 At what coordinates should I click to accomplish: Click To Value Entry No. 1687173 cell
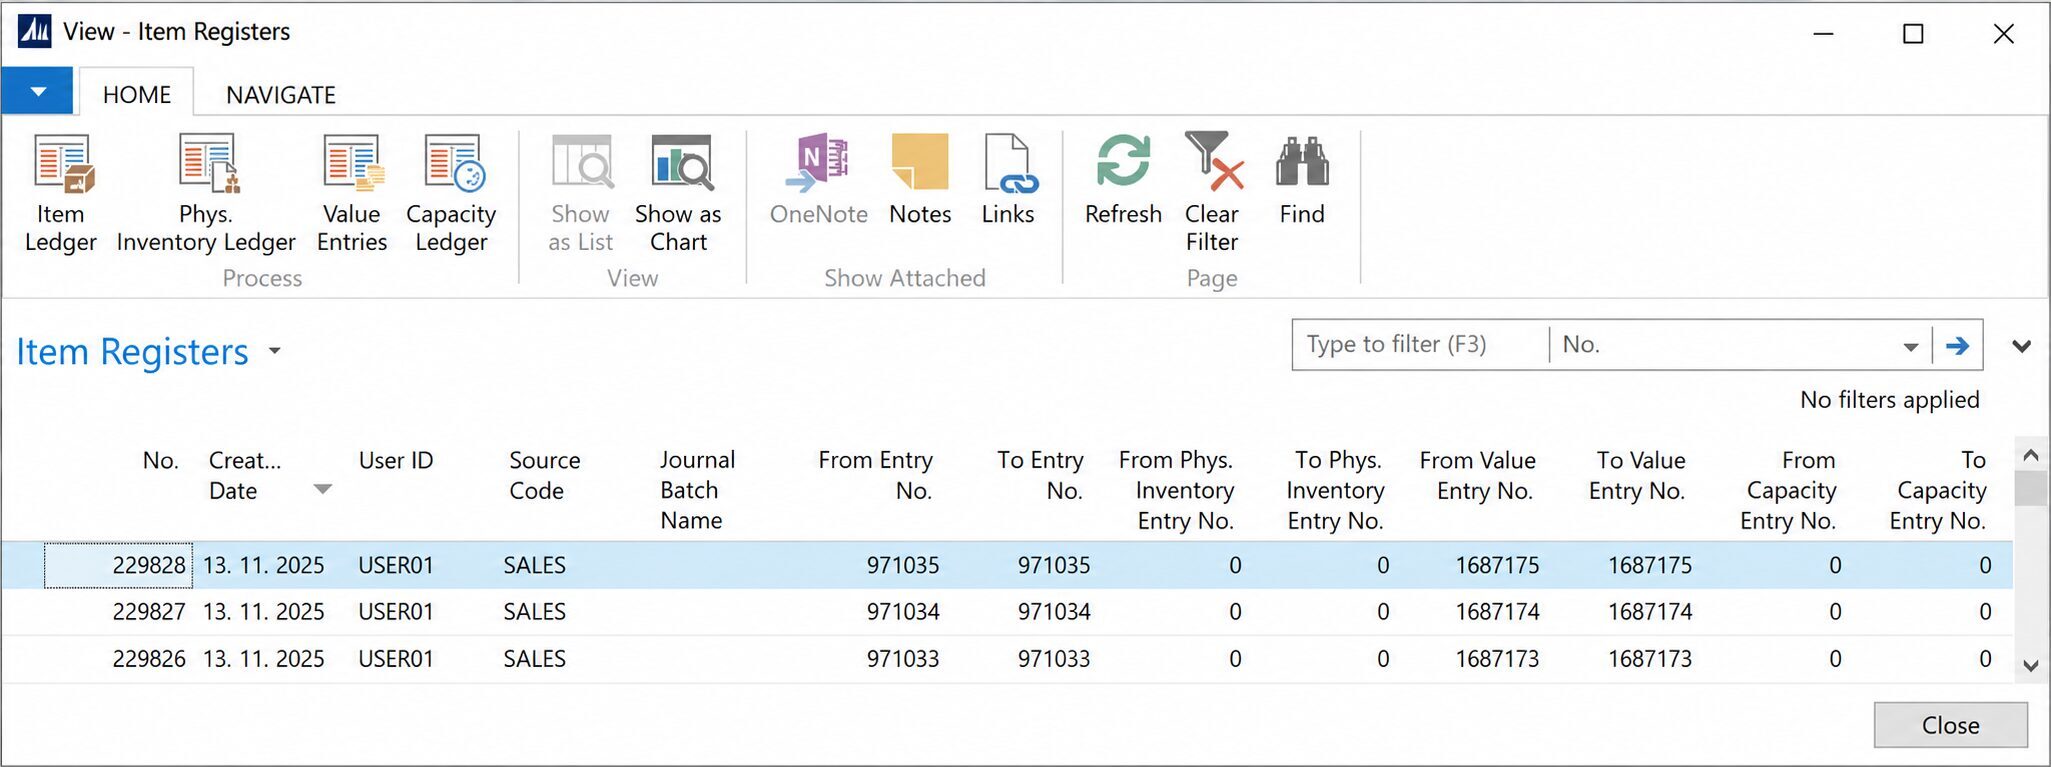pos(1650,659)
